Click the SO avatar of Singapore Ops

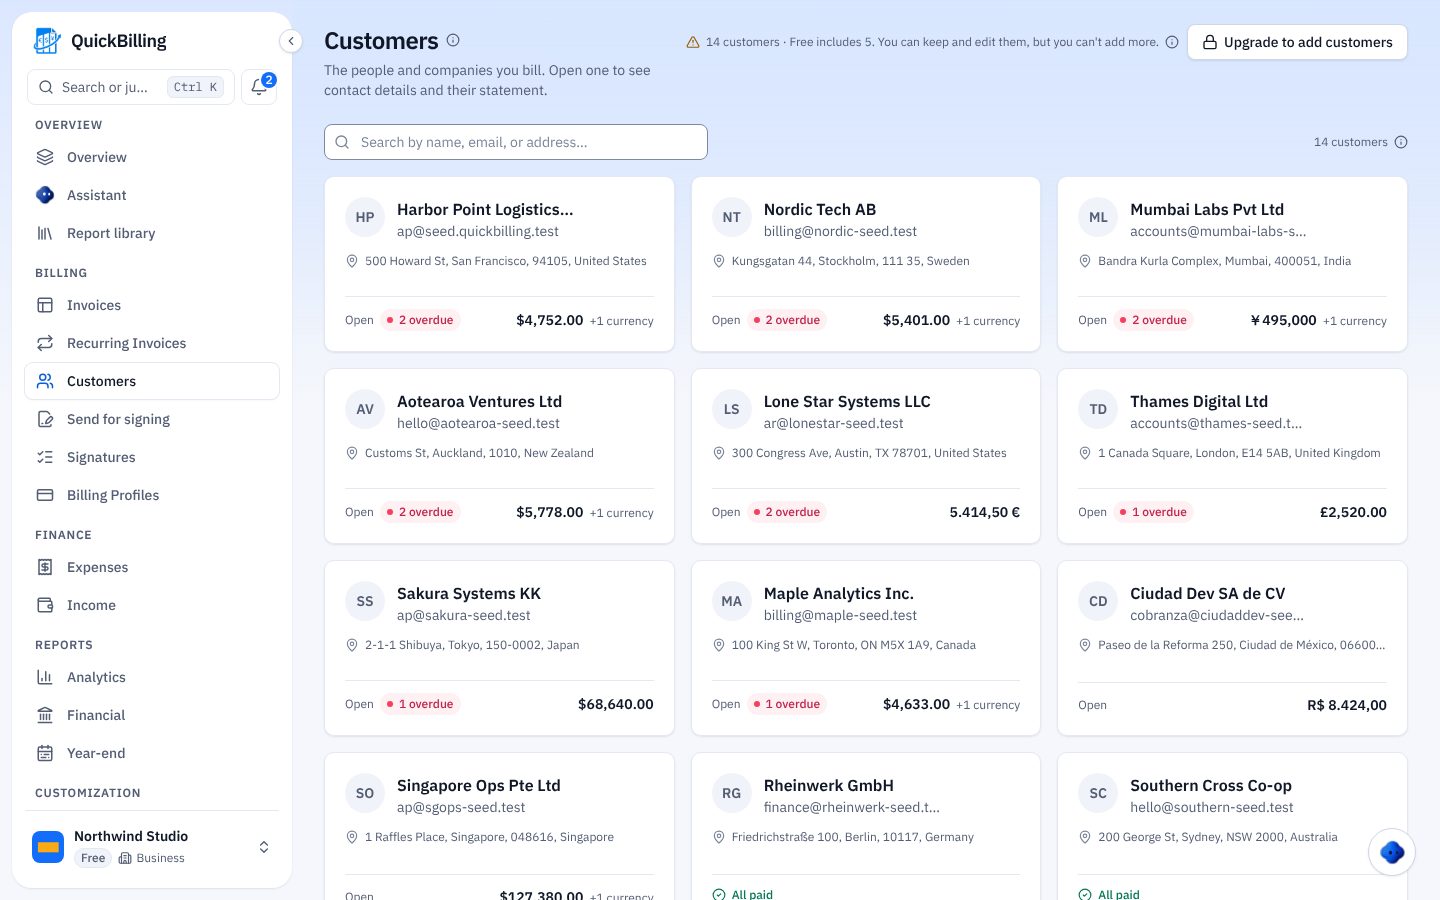[365, 793]
